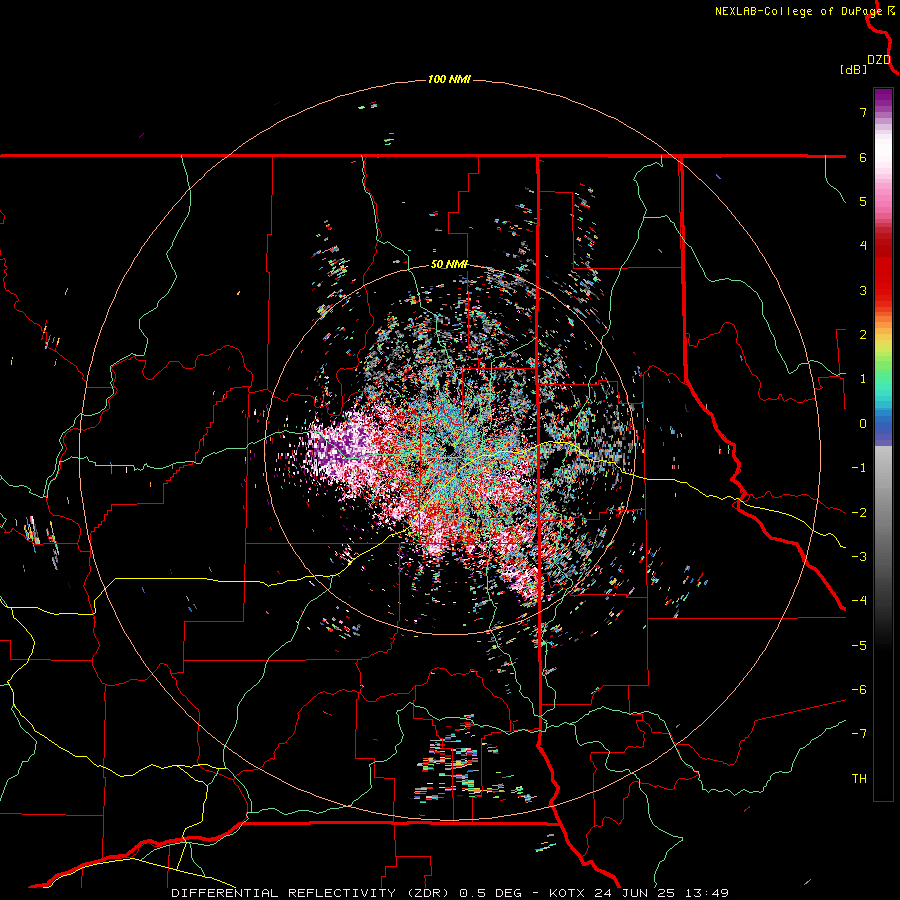Click scale value -6 on the legend
Image resolution: width=900 pixels, height=900 pixels.
pos(859,690)
